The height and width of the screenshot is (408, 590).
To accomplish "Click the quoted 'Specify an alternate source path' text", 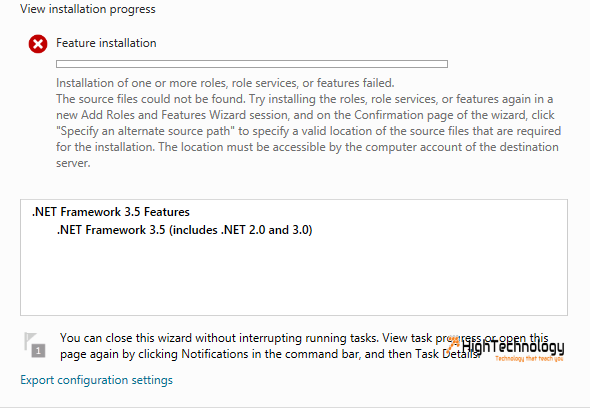I will (145, 131).
